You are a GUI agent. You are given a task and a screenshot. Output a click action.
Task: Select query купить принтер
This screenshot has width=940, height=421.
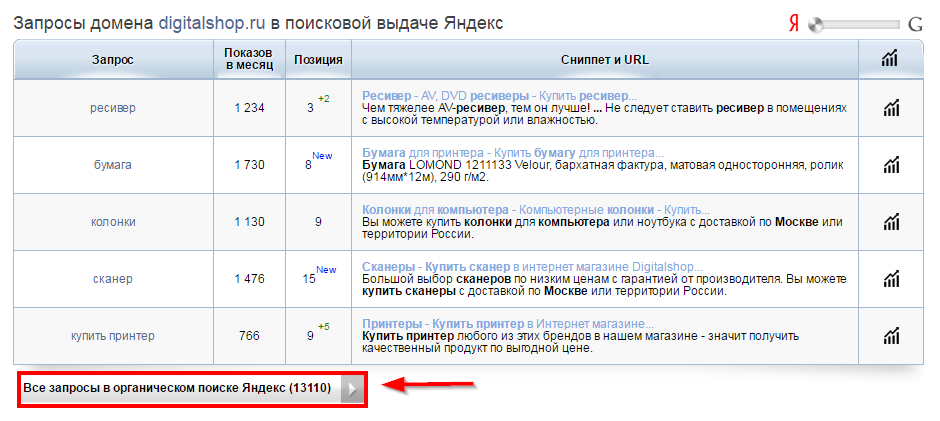tap(113, 336)
